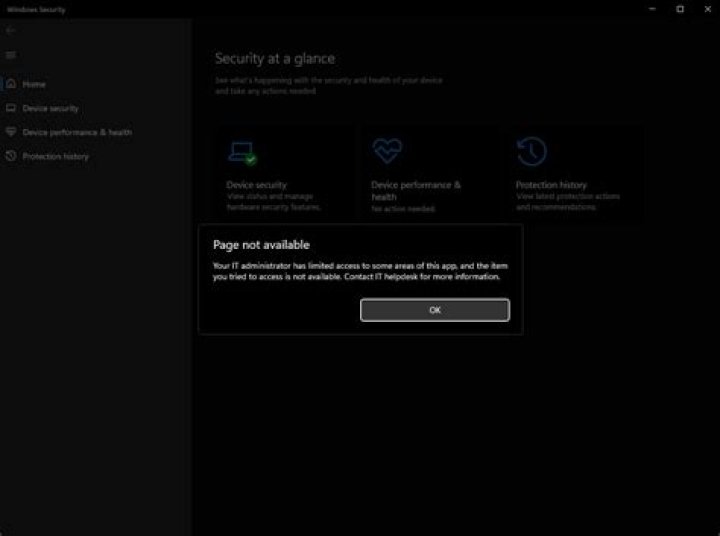This screenshot has height=536, width=720.
Task: Click the Device security tile title
Action: (256, 185)
